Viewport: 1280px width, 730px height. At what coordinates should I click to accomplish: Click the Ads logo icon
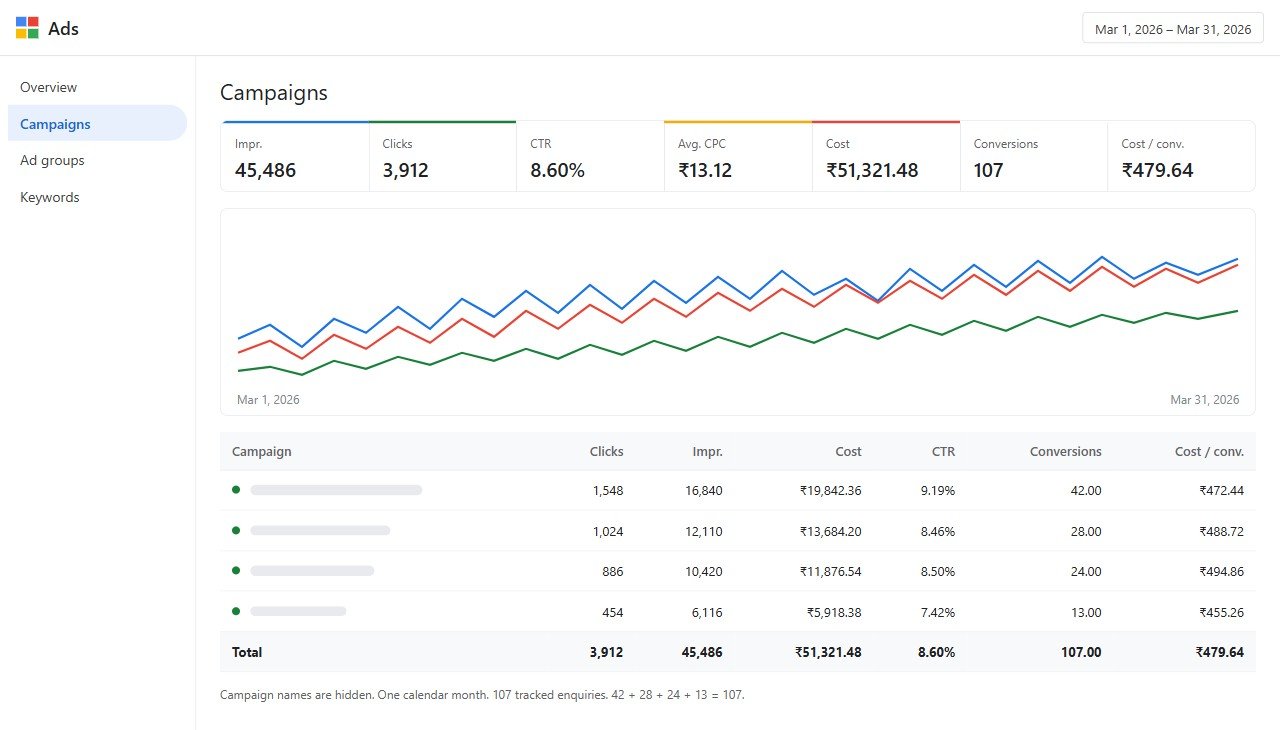tap(27, 28)
